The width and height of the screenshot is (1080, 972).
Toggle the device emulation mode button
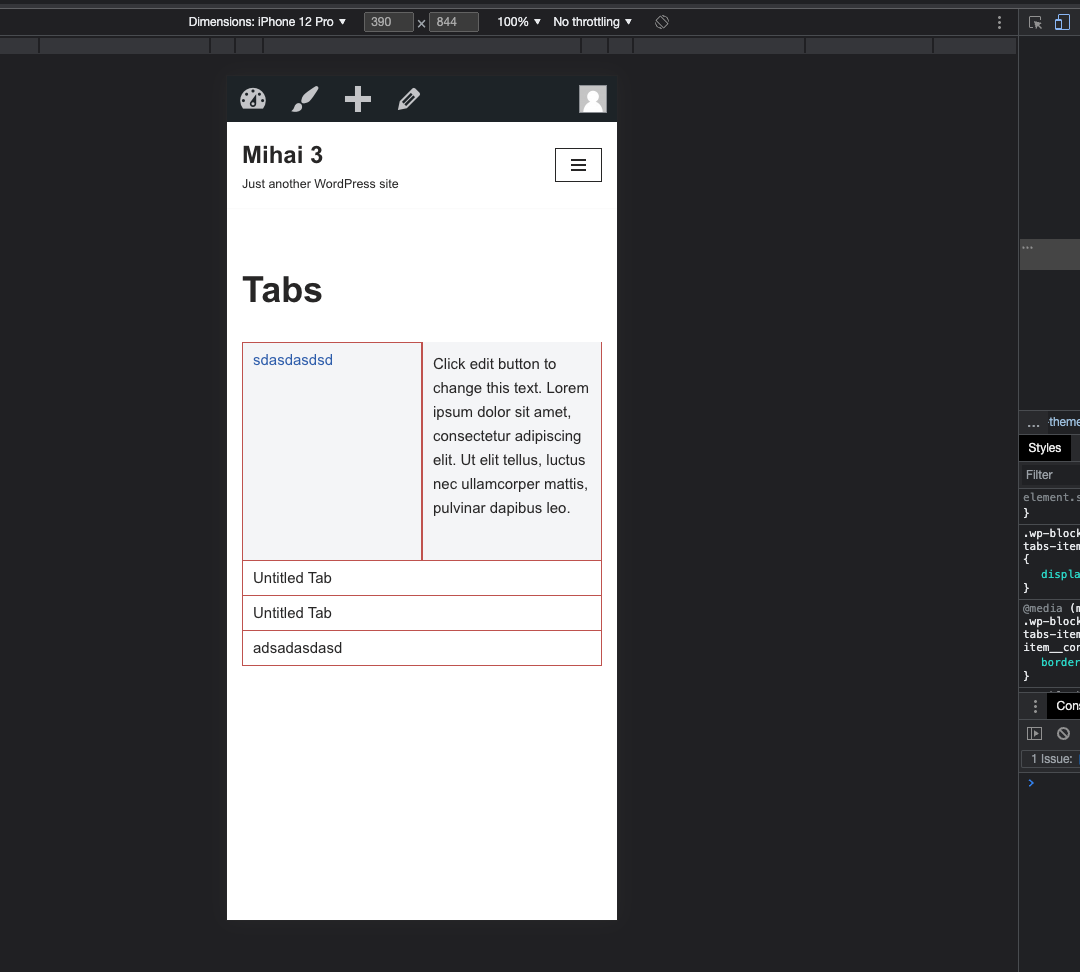click(x=1062, y=21)
